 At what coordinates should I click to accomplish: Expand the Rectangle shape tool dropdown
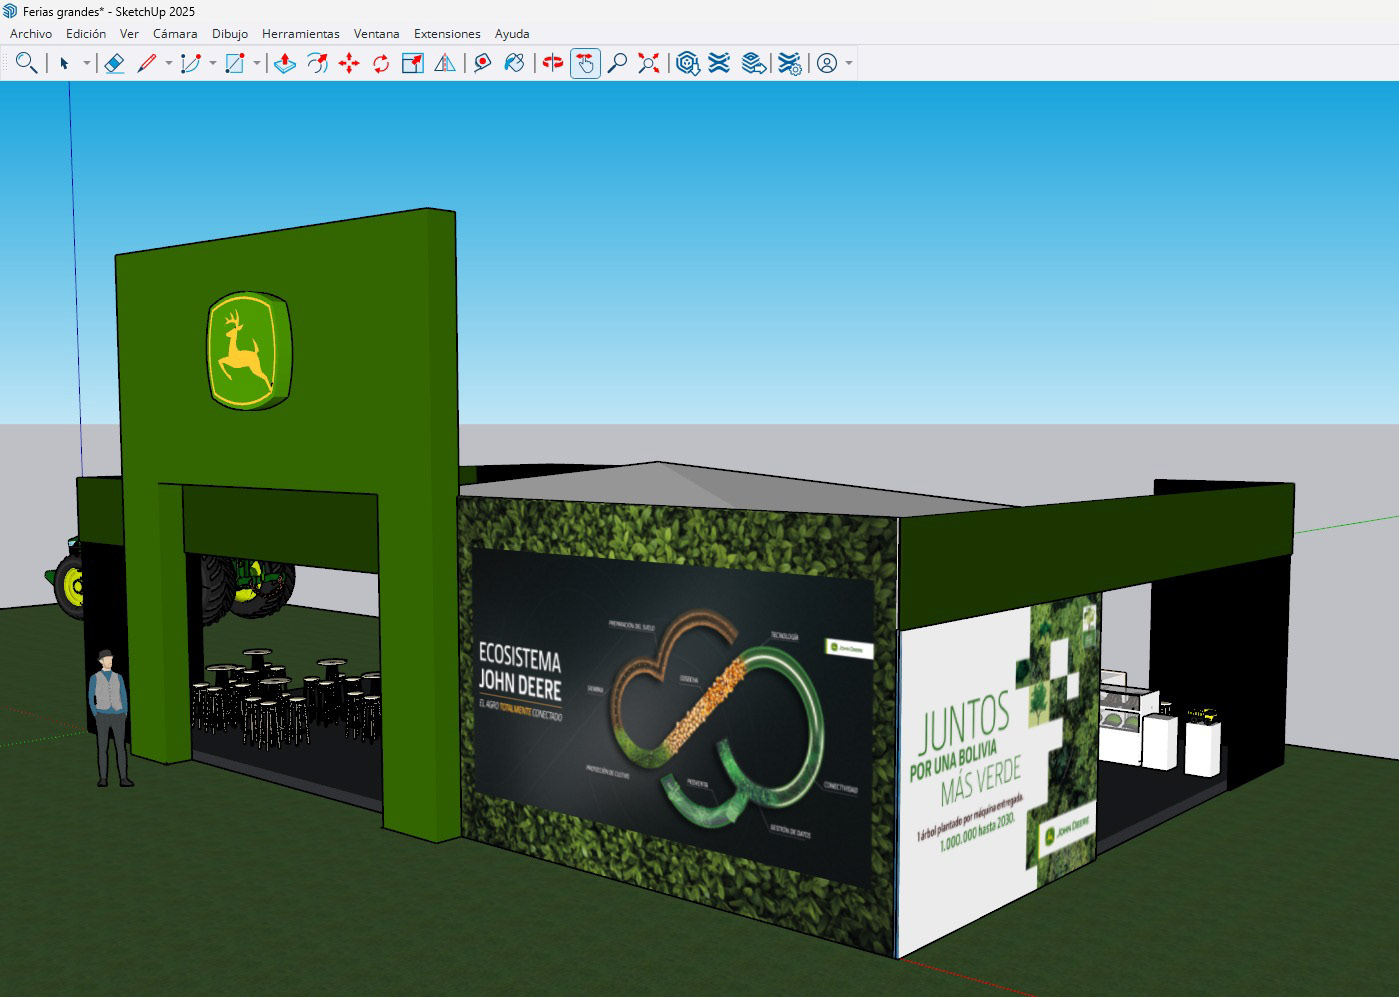coord(257,64)
